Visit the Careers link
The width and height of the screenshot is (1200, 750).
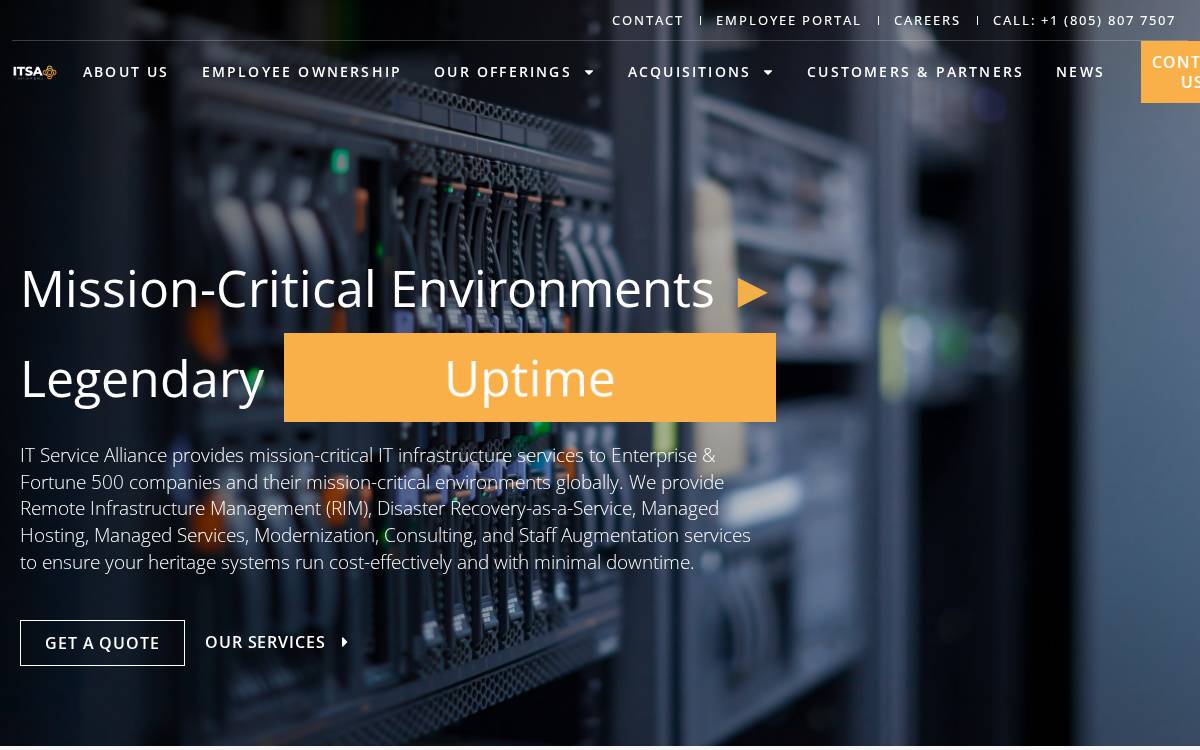click(927, 20)
